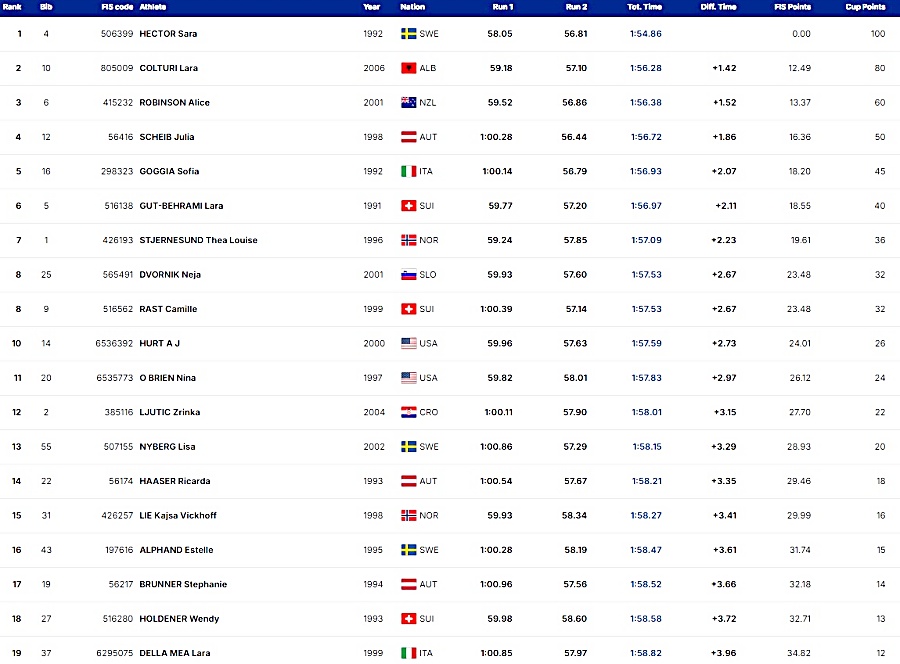The image size is (900, 664).
Task: Click the New Zealand flag for ROBINSON Alice
Action: (409, 103)
